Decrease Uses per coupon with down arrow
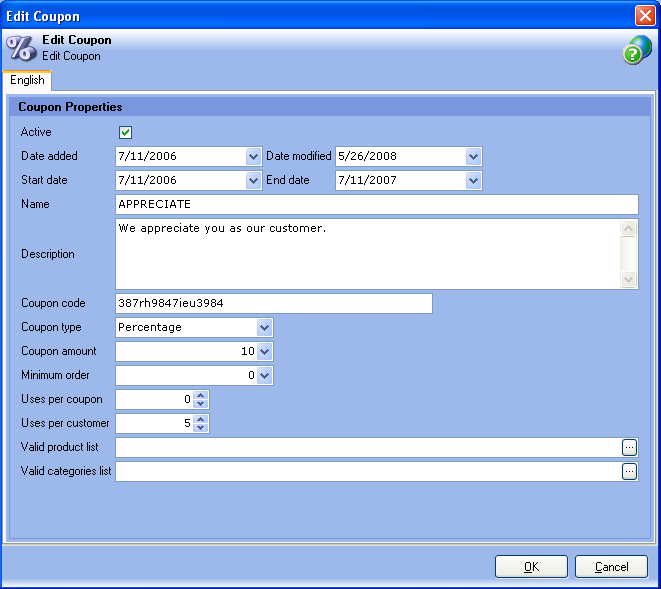661x589 pixels. pos(201,403)
